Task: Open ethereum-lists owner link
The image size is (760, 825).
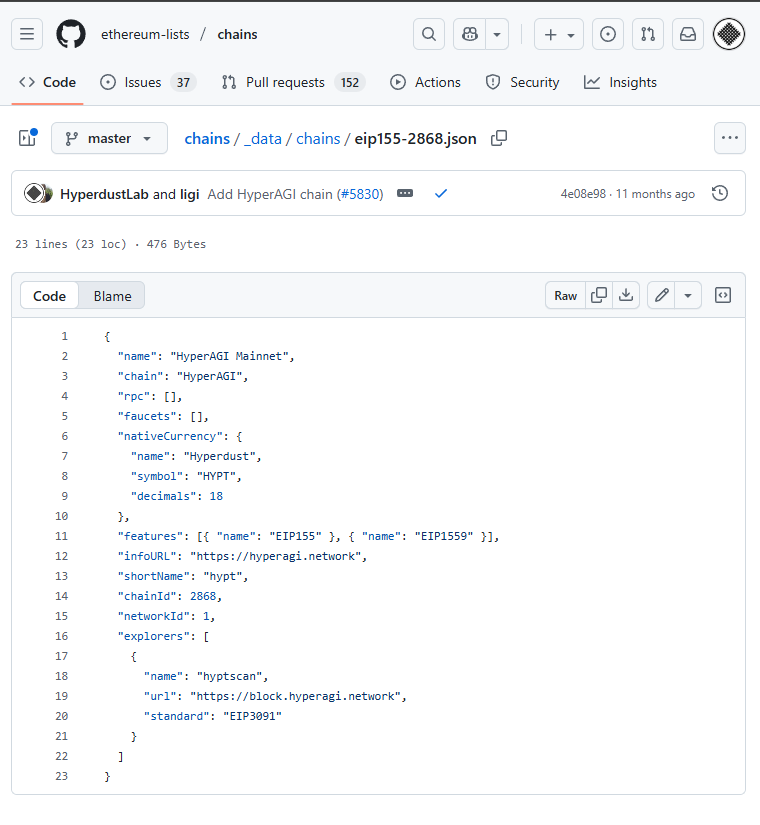Action: click(x=145, y=34)
